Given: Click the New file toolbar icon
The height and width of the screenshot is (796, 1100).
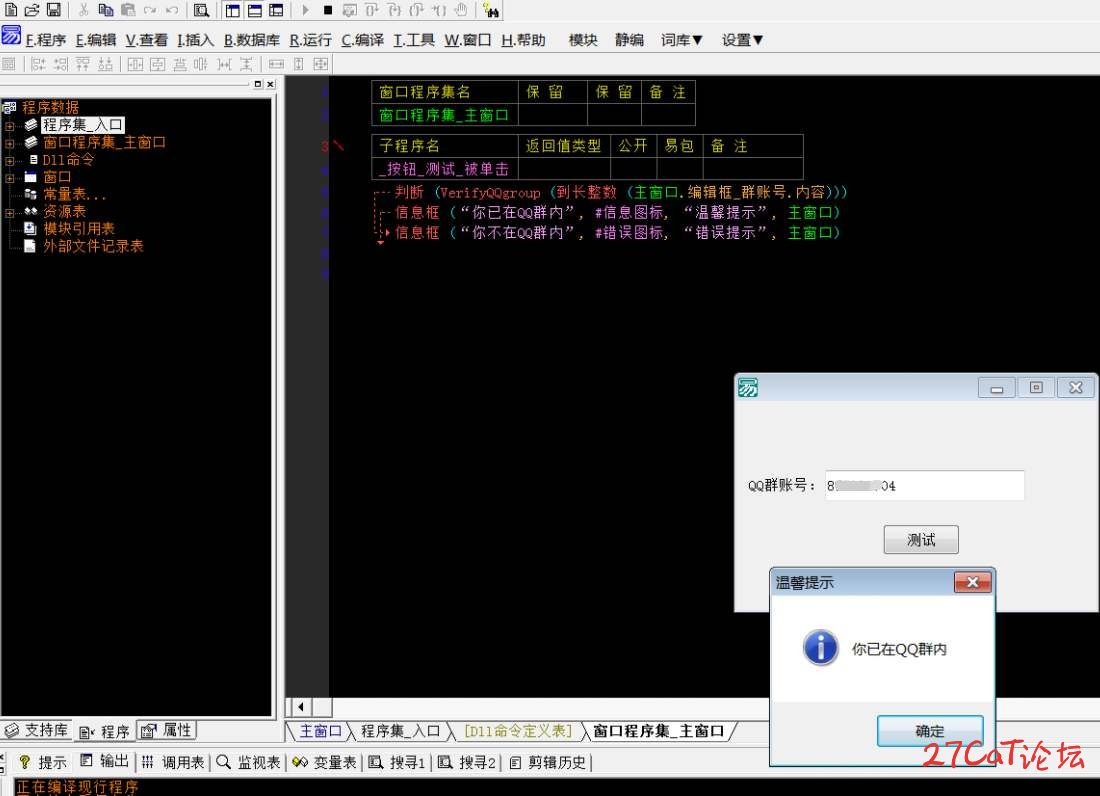Looking at the screenshot, I should [x=11, y=10].
